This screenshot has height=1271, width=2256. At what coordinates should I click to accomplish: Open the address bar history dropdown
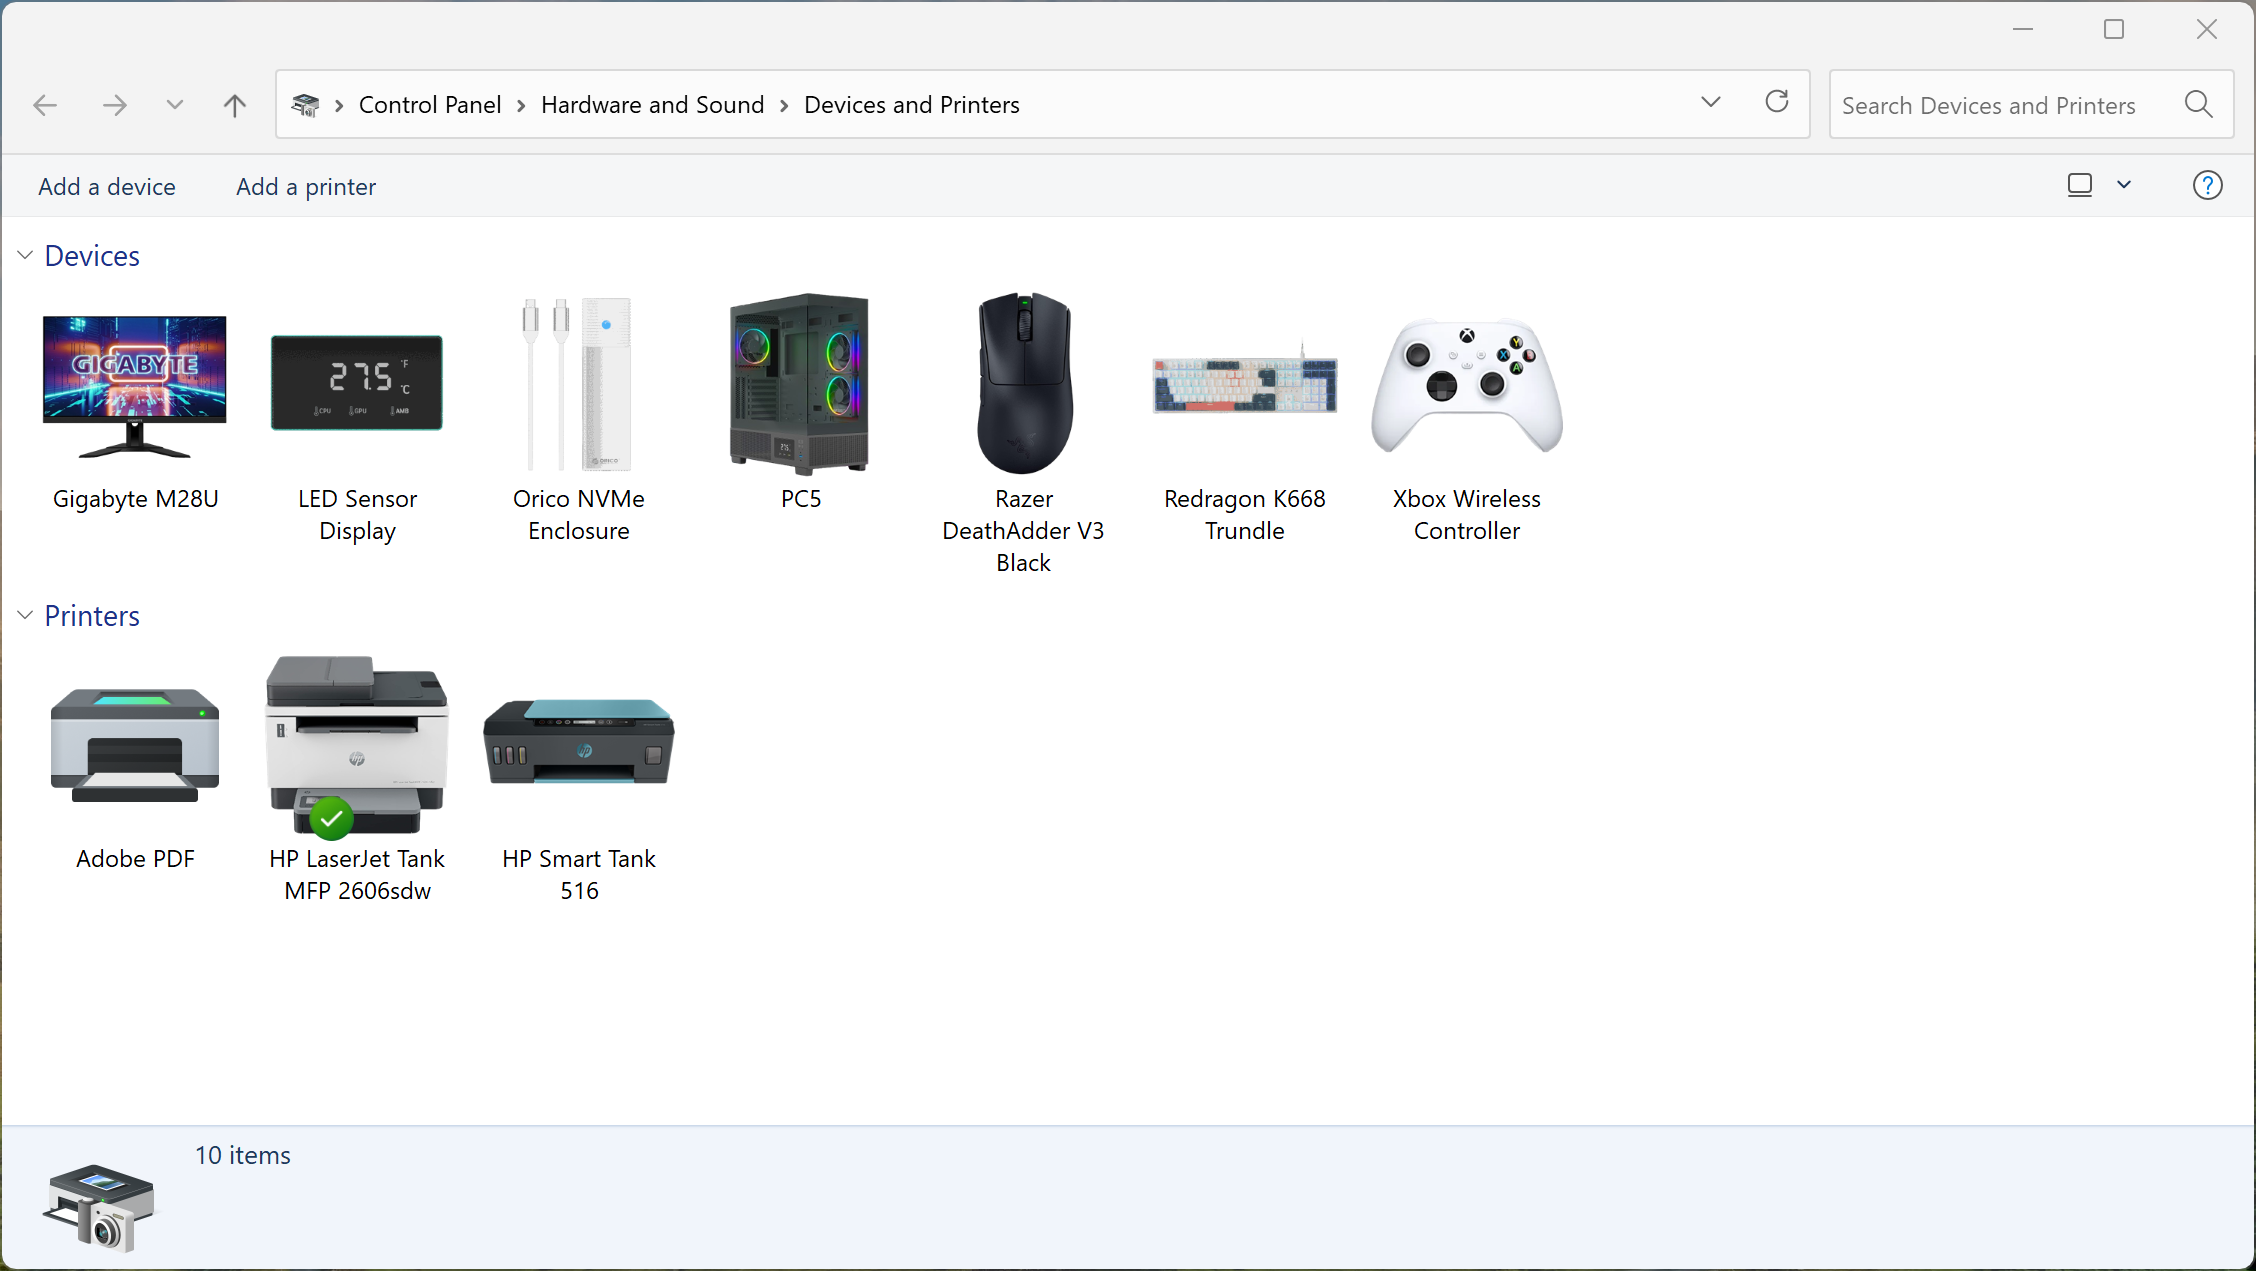coord(1710,103)
